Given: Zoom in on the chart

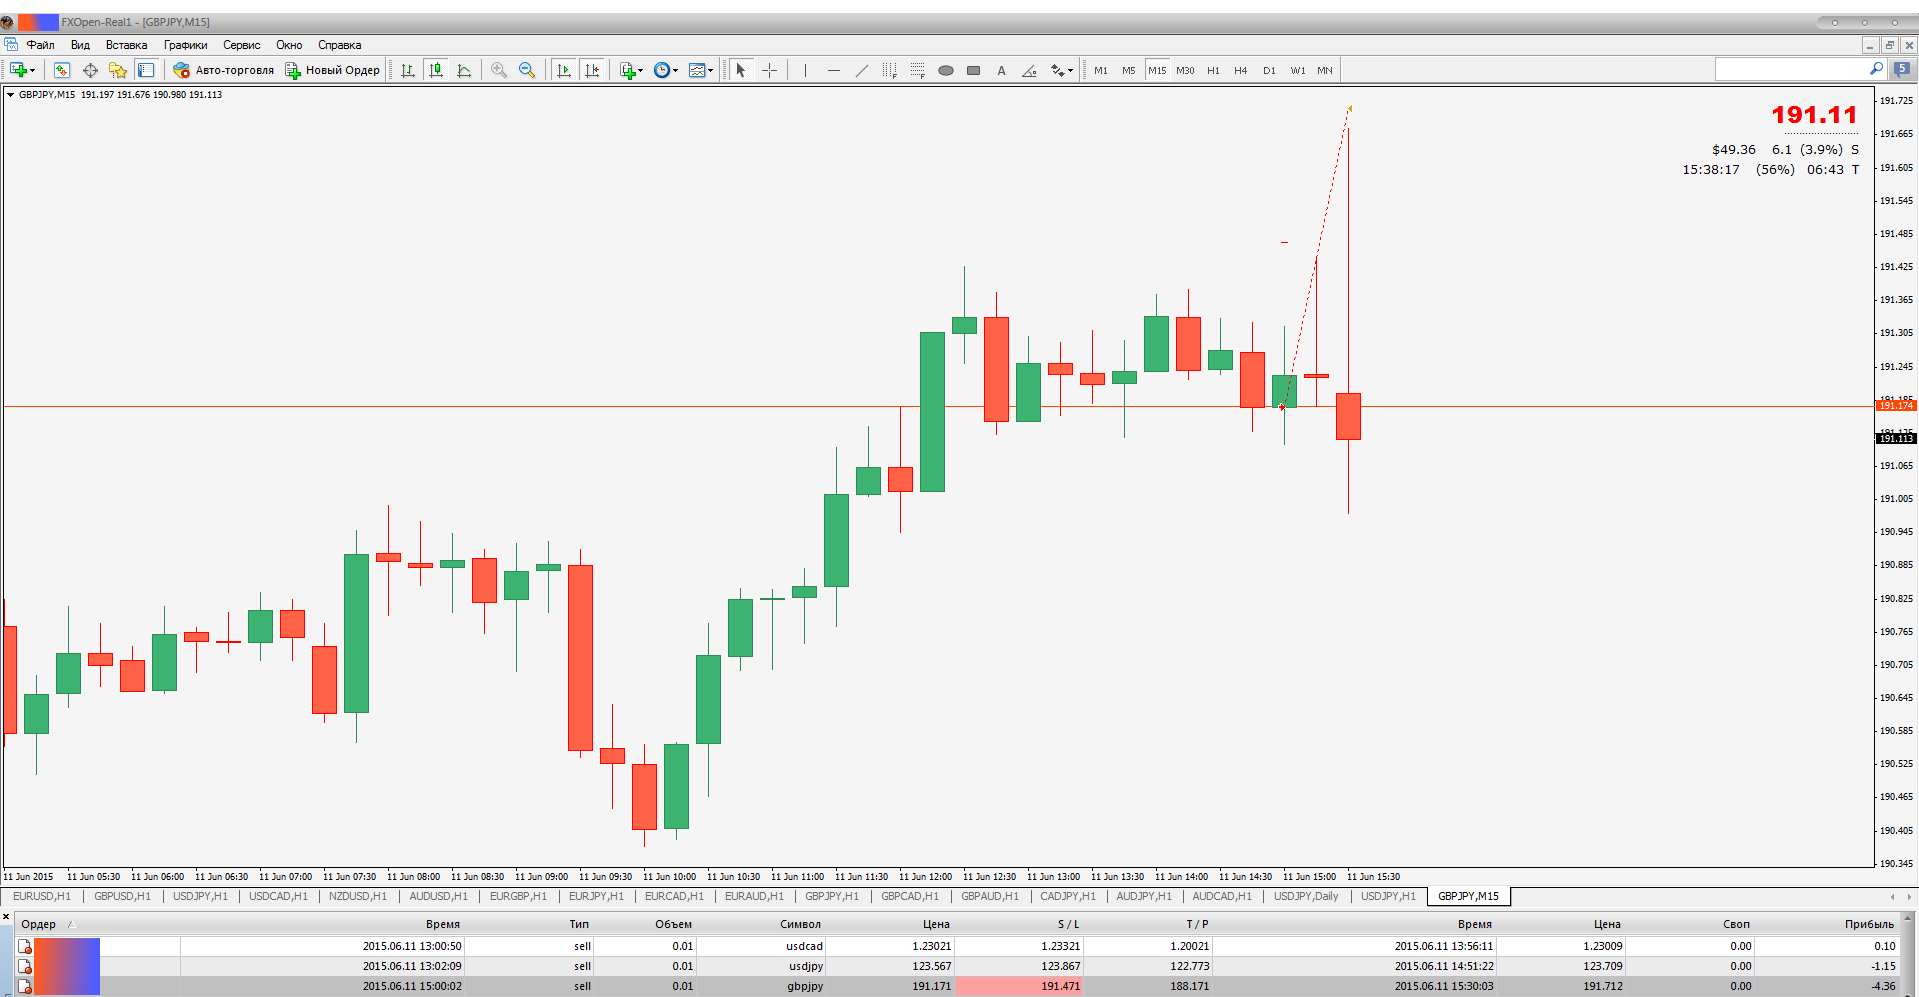Looking at the screenshot, I should (x=499, y=70).
